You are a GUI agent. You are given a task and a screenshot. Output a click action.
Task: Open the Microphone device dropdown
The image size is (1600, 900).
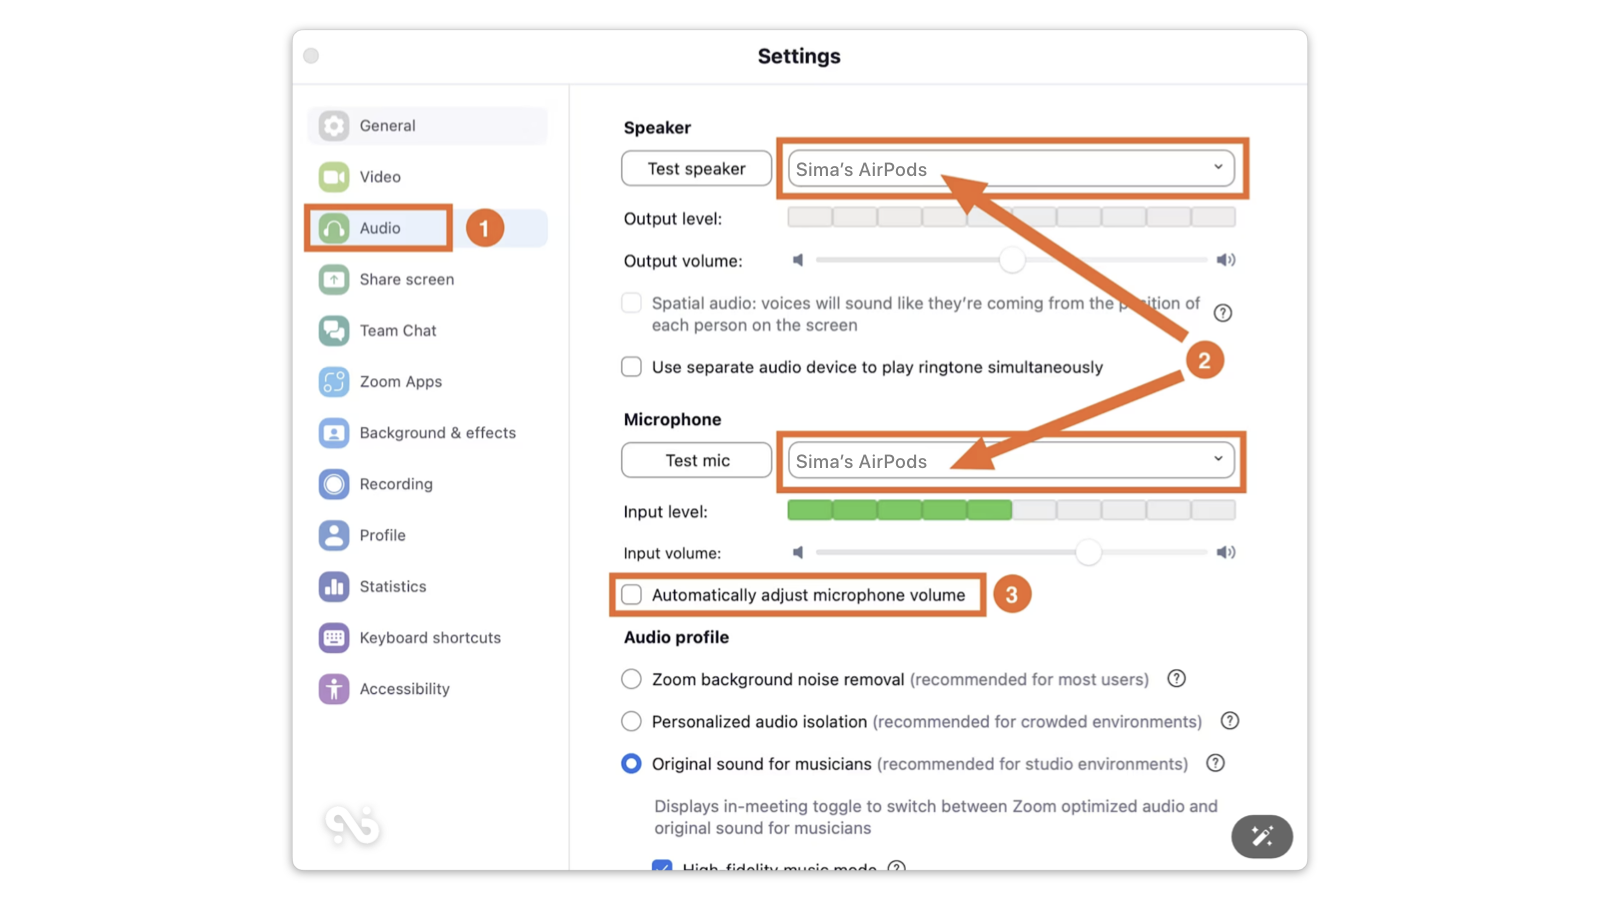[x=1011, y=461]
